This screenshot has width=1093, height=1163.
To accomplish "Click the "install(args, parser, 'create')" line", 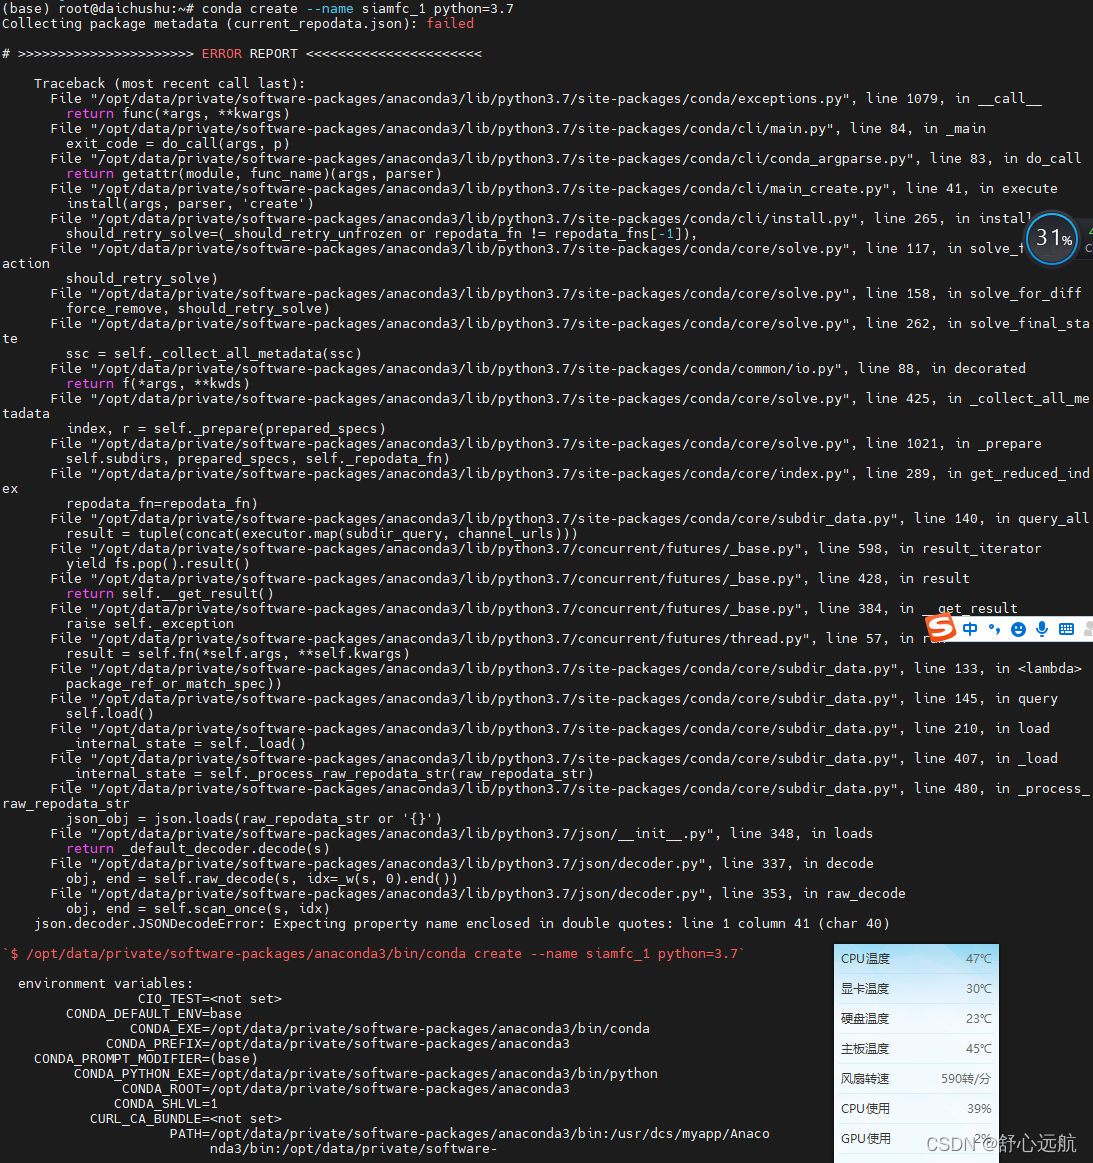I will coord(190,203).
